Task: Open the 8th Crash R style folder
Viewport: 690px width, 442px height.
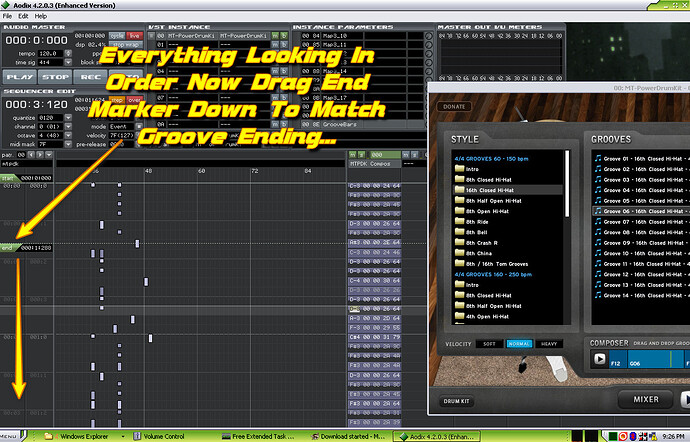Action: pyautogui.click(x=474, y=243)
